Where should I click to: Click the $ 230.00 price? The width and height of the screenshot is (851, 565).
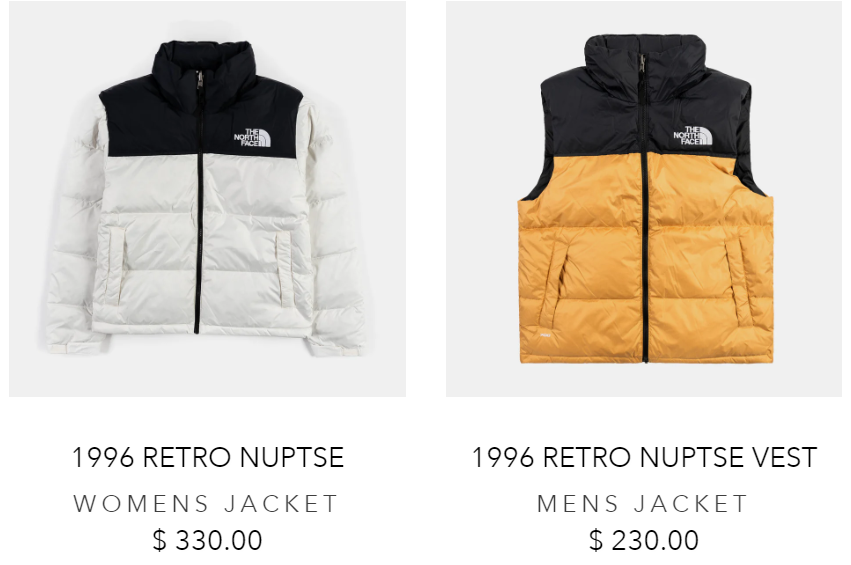(644, 540)
